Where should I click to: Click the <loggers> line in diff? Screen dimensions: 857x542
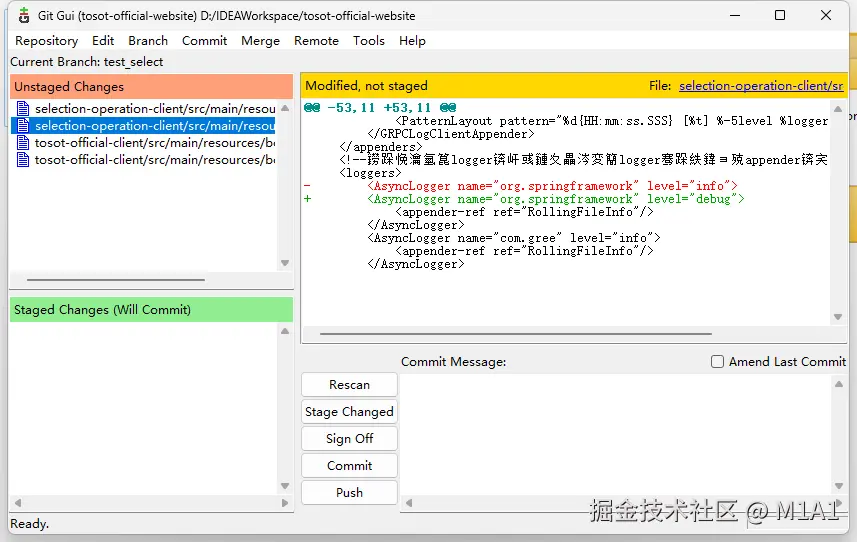pyautogui.click(x=370, y=173)
